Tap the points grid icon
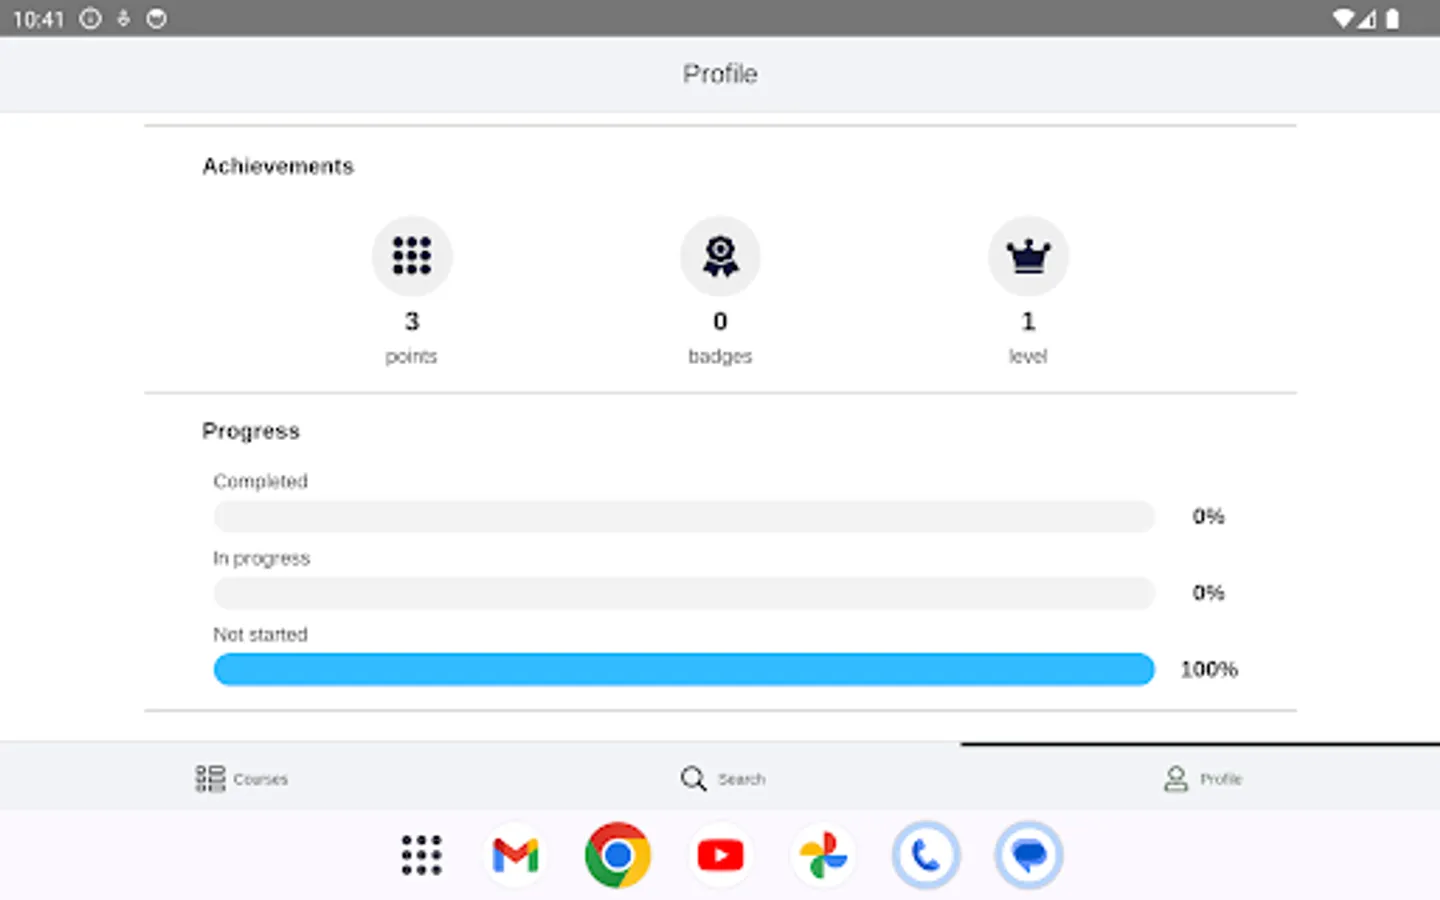1440x900 pixels. tap(412, 256)
